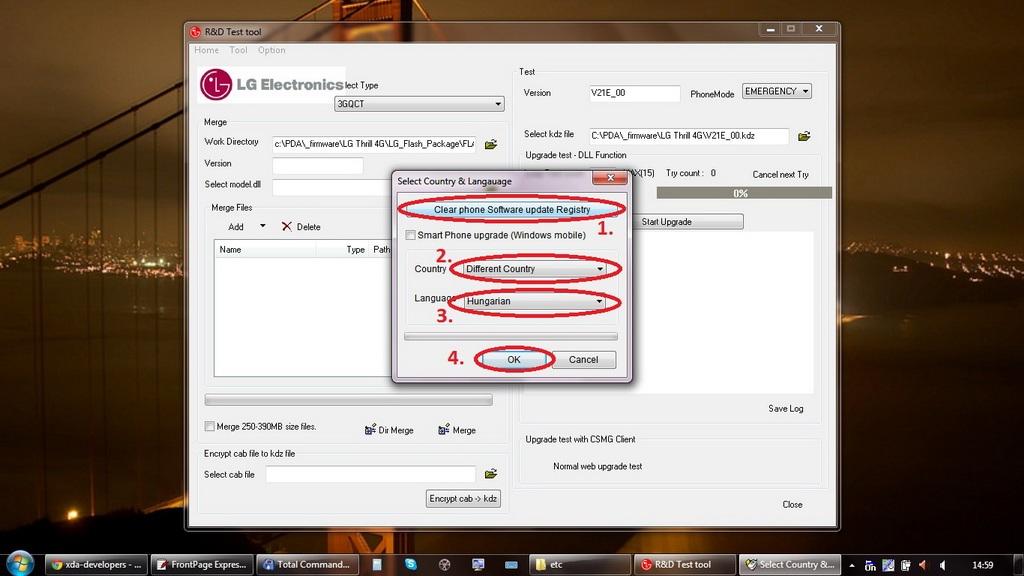1024x576 pixels.
Task: Open the Home menu
Action: [x=206, y=50]
